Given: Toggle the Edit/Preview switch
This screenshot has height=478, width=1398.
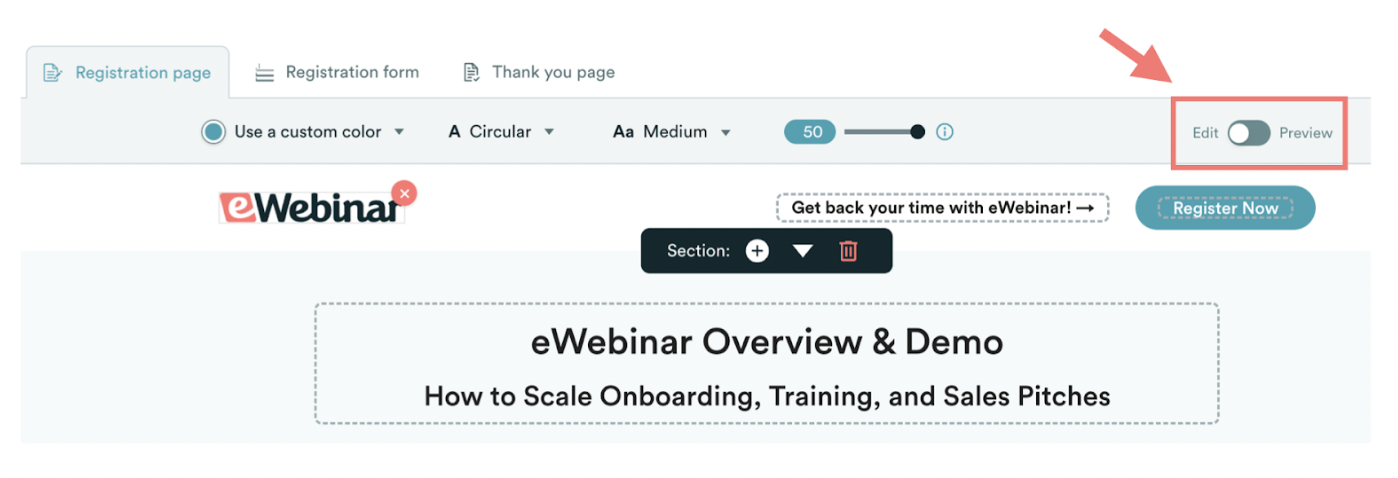Looking at the screenshot, I should pyautogui.click(x=1249, y=133).
